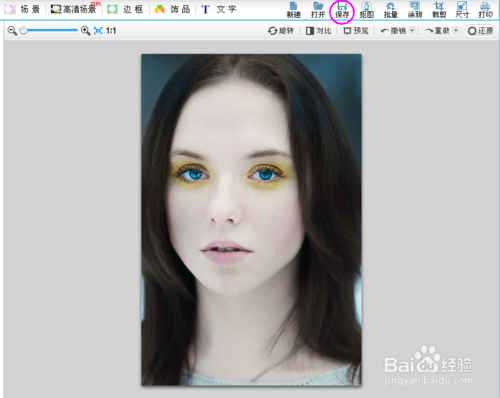Viewport: 500px width, 398px height.
Task: Click the 预览 (Preview) button
Action: click(x=356, y=31)
